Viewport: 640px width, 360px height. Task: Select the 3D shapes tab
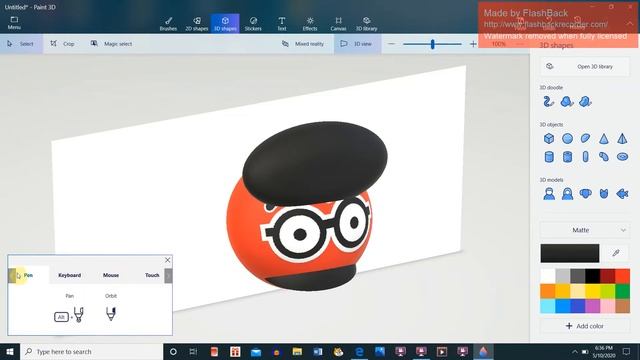[225, 24]
